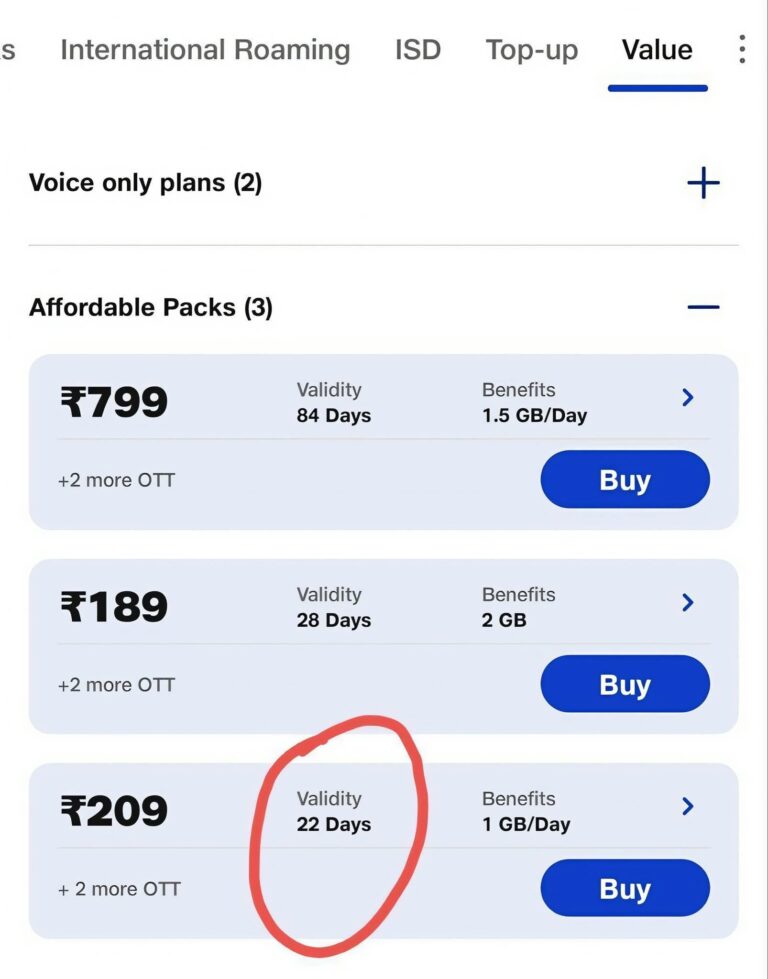Buy the ₹209 pack
The width and height of the screenshot is (768, 979).
625,889
